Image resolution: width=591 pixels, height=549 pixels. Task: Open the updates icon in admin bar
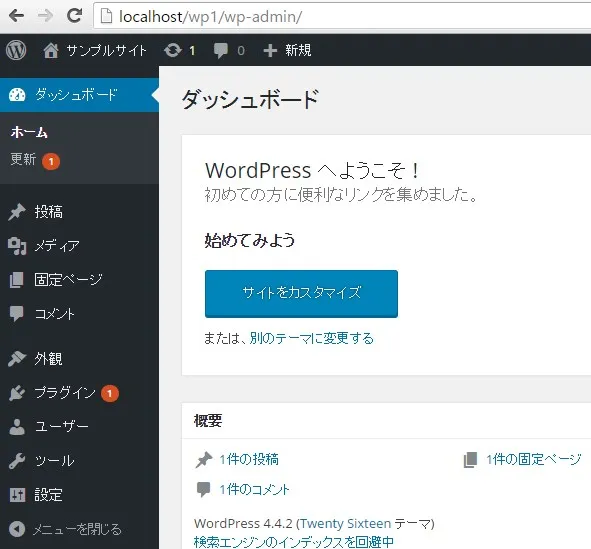[x=173, y=50]
